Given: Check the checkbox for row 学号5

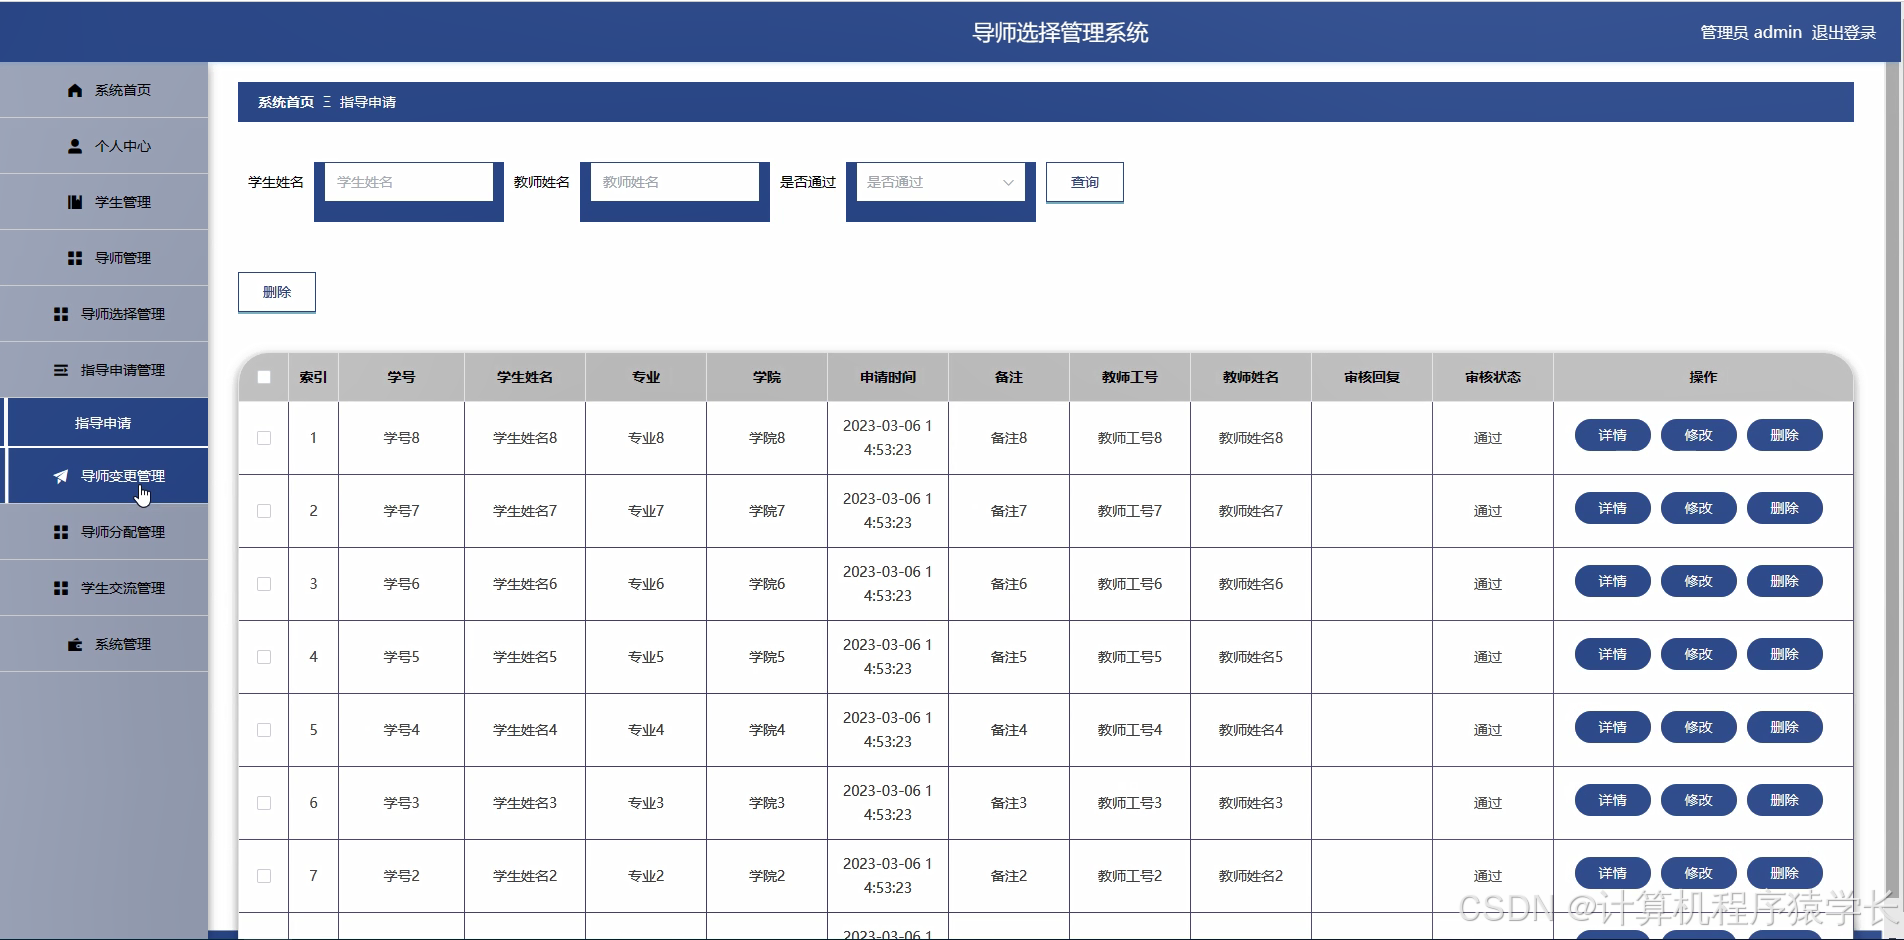Looking at the screenshot, I should 264,657.
